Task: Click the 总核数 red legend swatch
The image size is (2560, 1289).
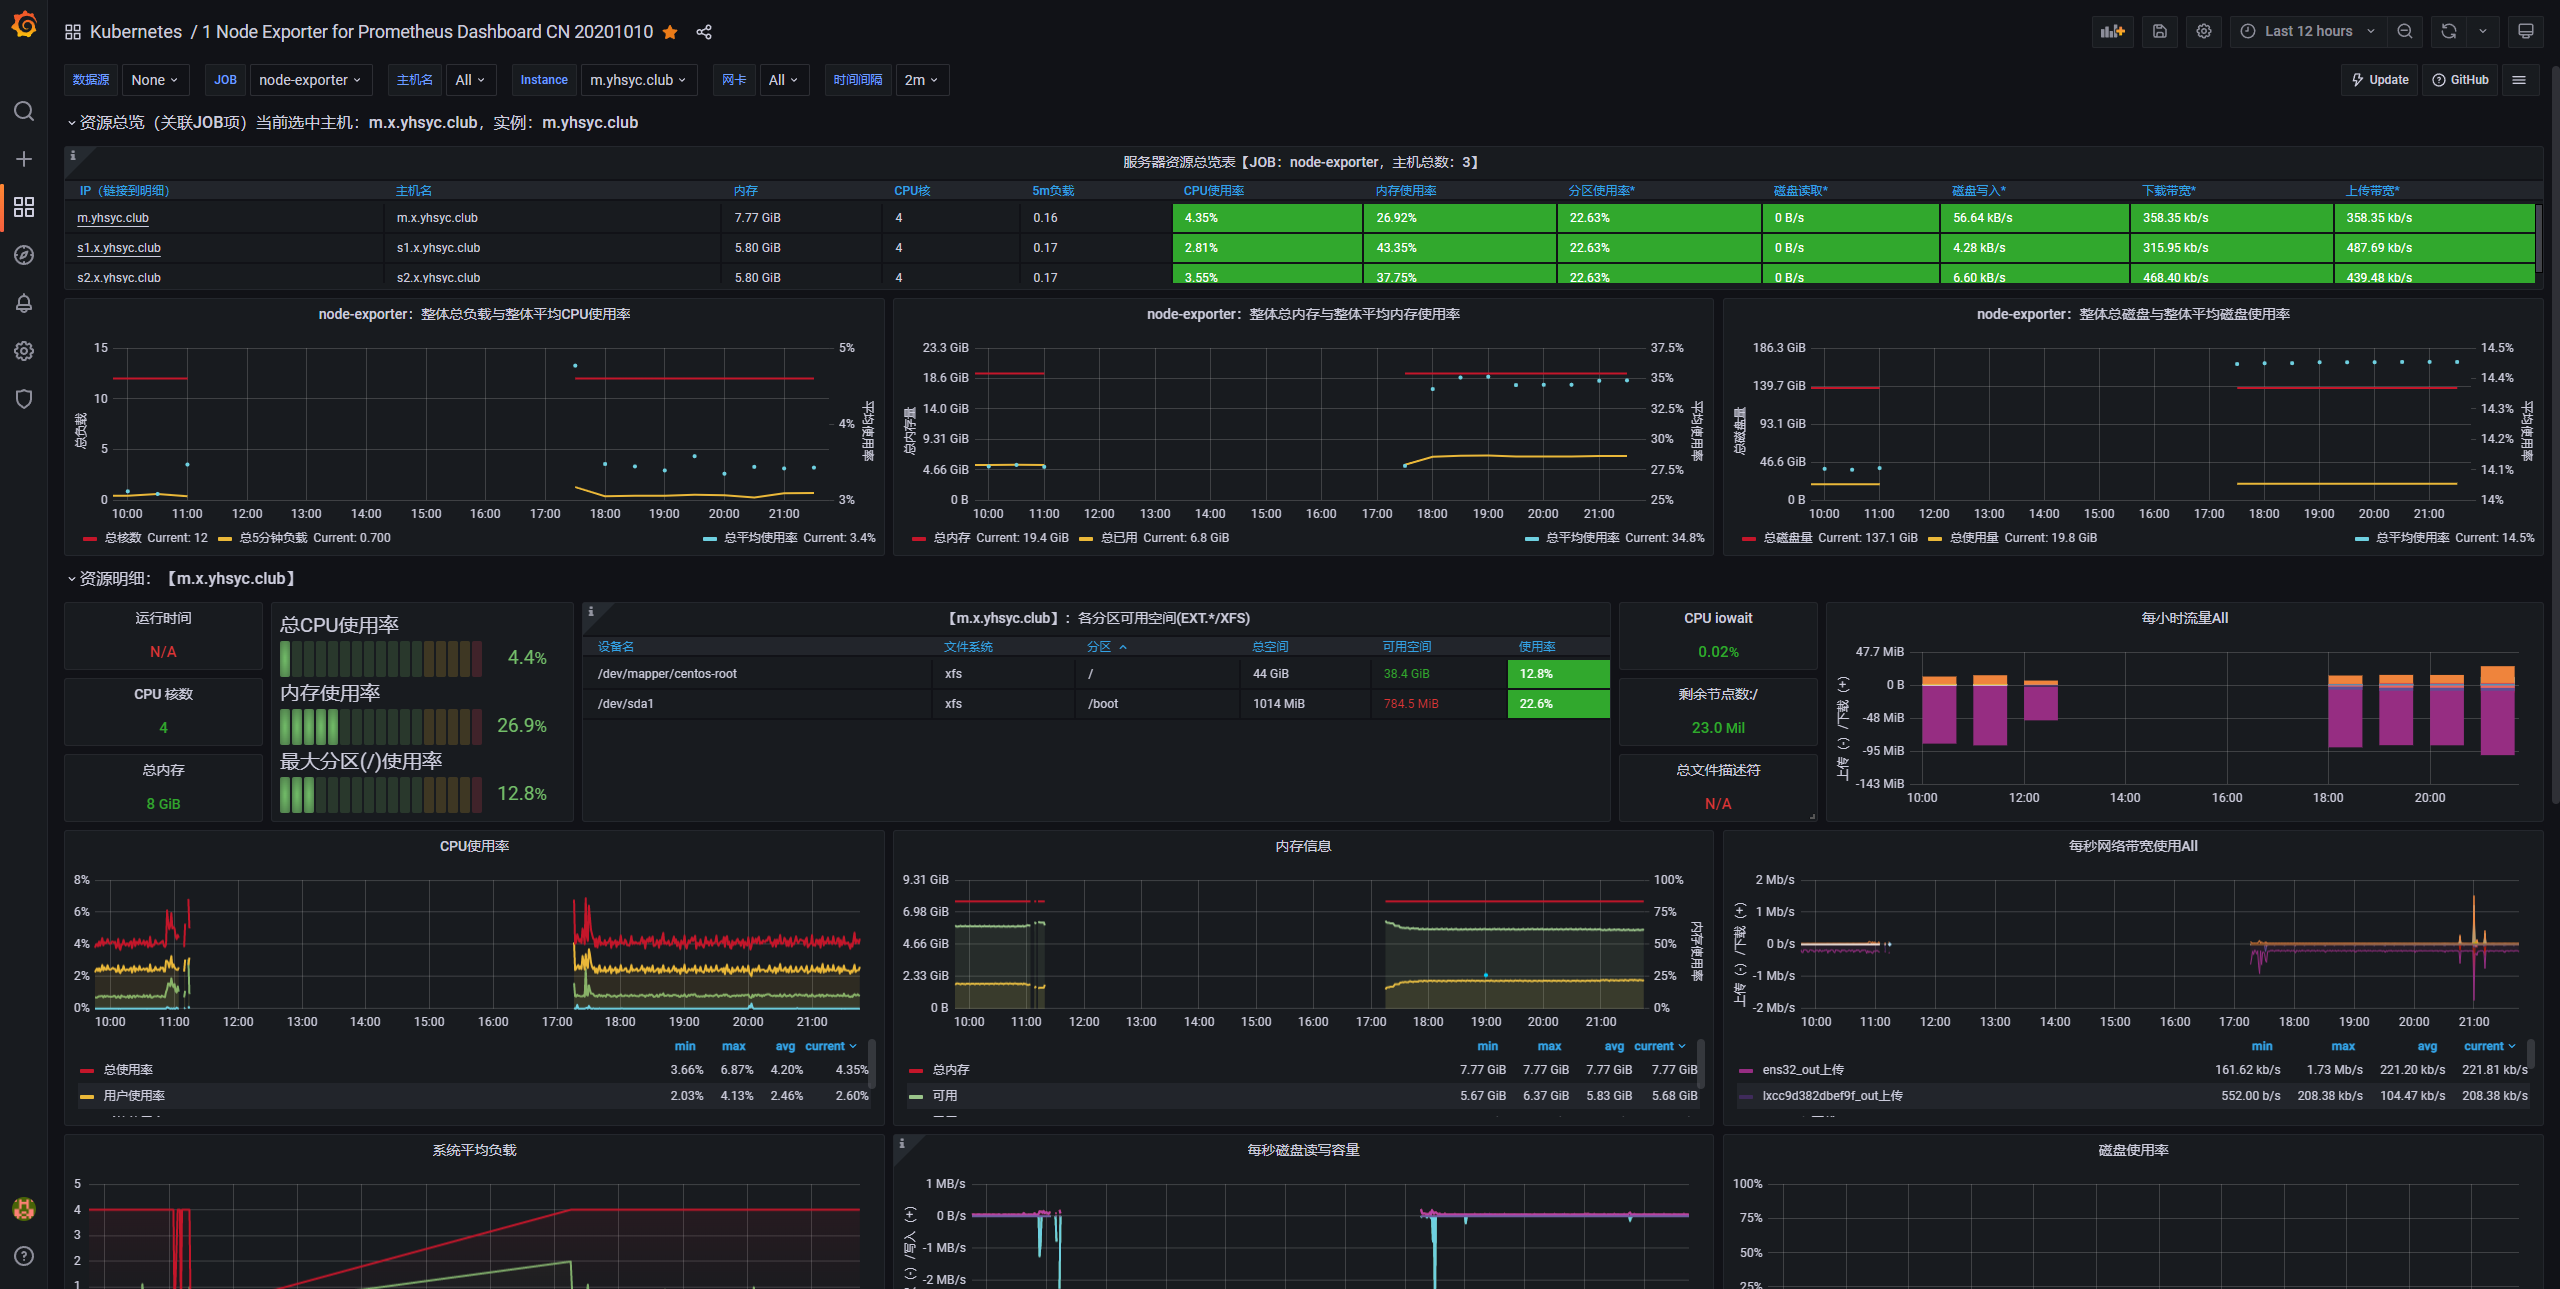Action: pos(90,538)
